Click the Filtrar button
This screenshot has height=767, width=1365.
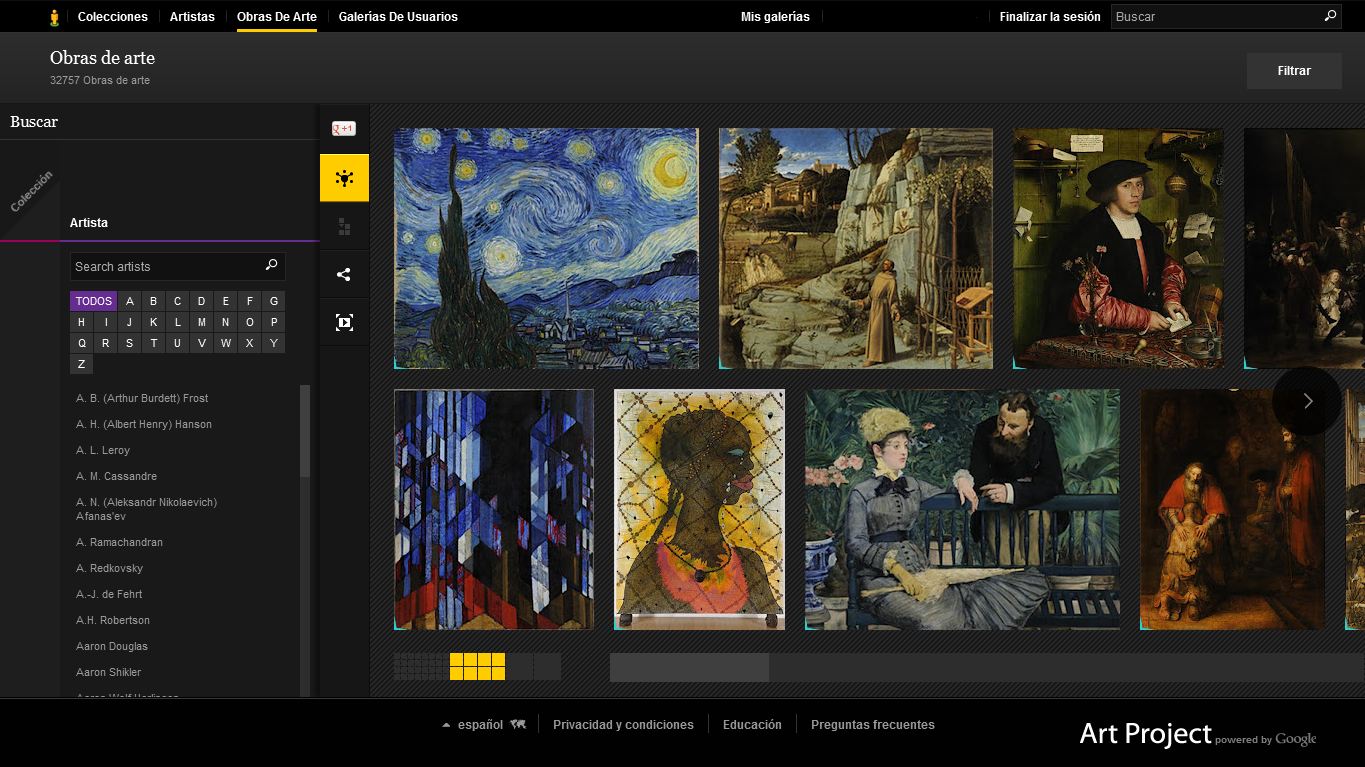[1294, 71]
